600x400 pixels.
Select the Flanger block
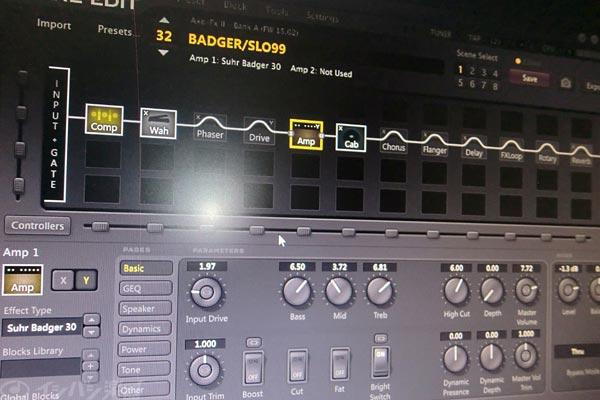(x=434, y=144)
